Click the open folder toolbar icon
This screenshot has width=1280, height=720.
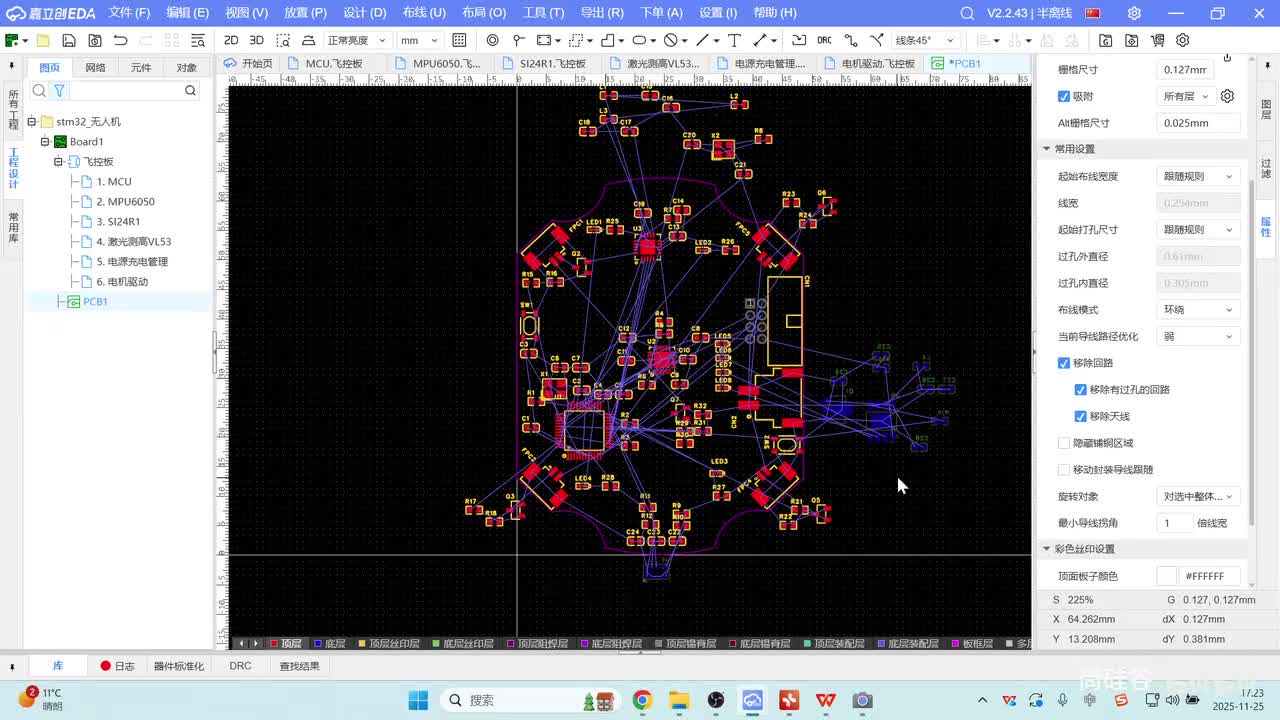43,40
